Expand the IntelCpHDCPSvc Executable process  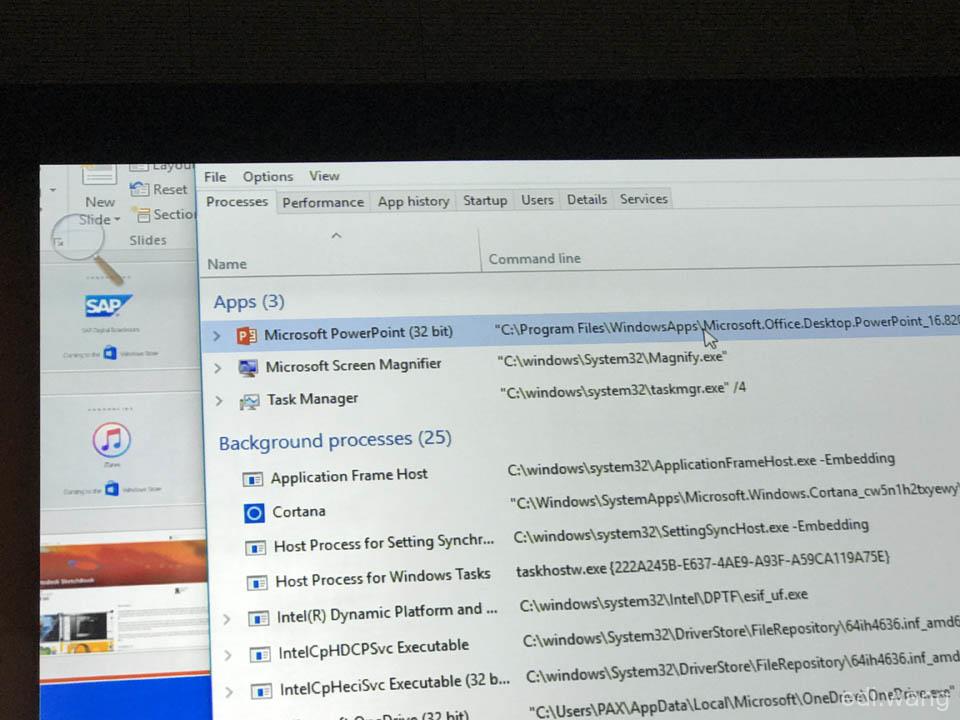point(228,656)
